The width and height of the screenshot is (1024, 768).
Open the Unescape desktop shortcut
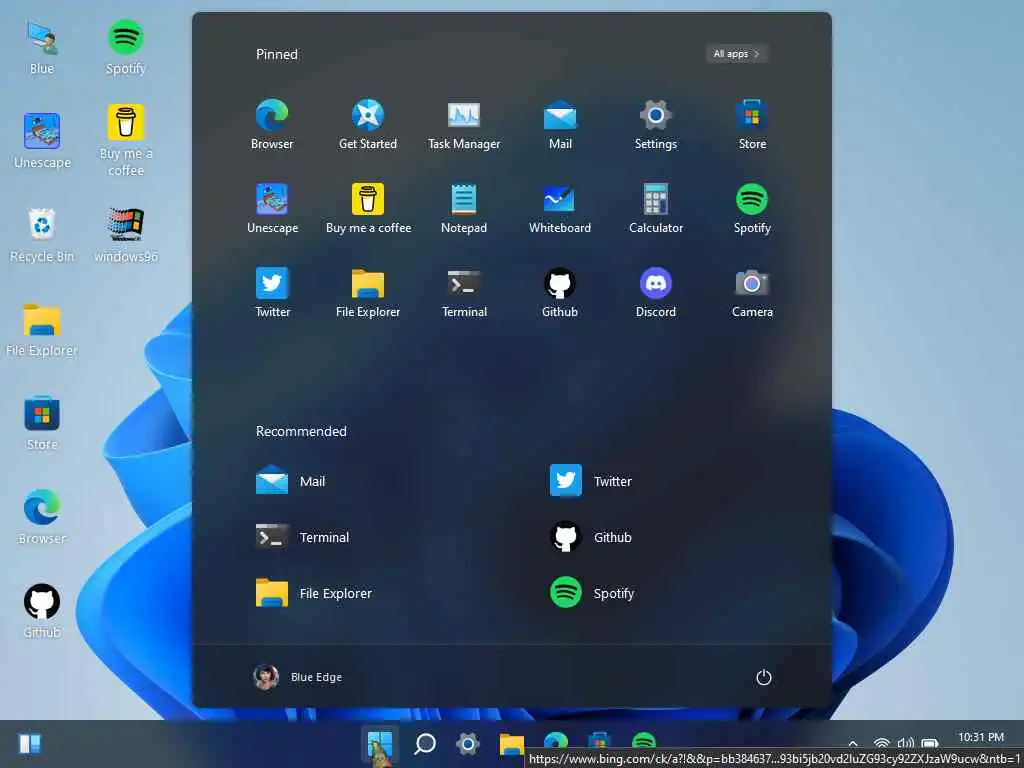pyautogui.click(x=42, y=140)
